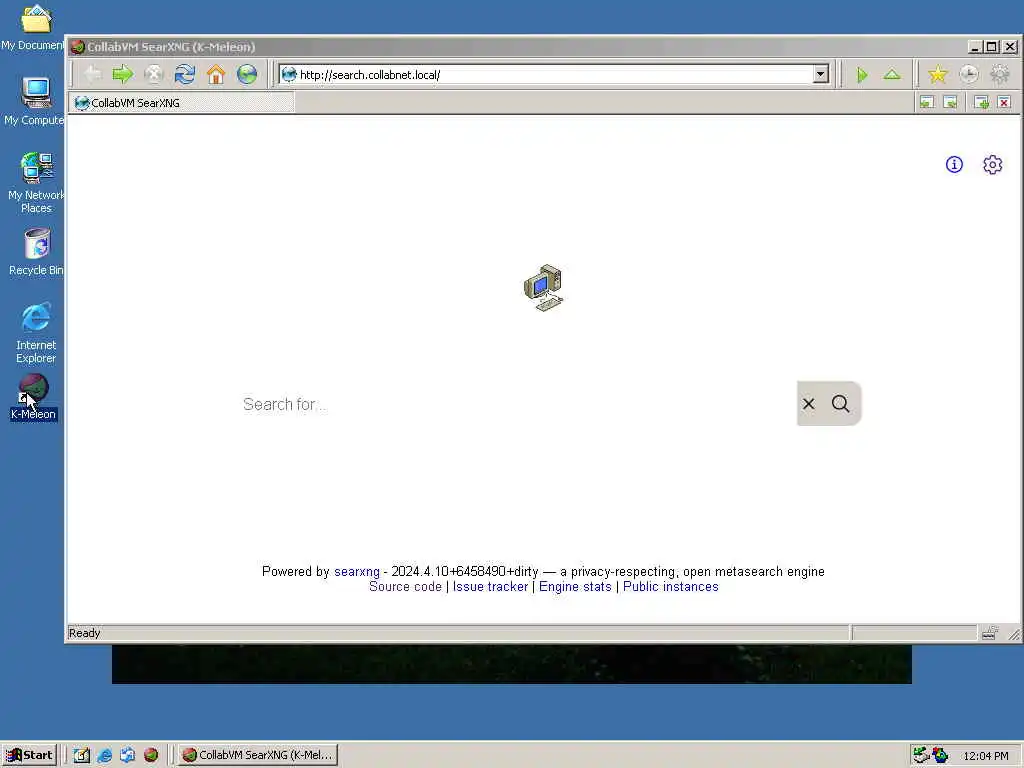The image size is (1024, 768).
Task: Open the Start menu
Action: (x=29, y=755)
